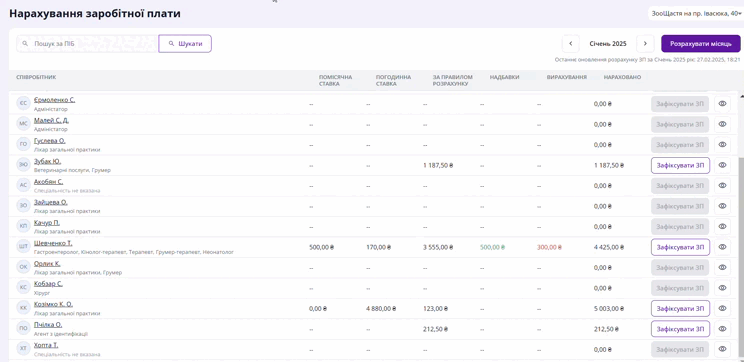The image size is (744, 362).
Task: Open the eye icon for Зайцева О.
Action: pyautogui.click(x=722, y=206)
